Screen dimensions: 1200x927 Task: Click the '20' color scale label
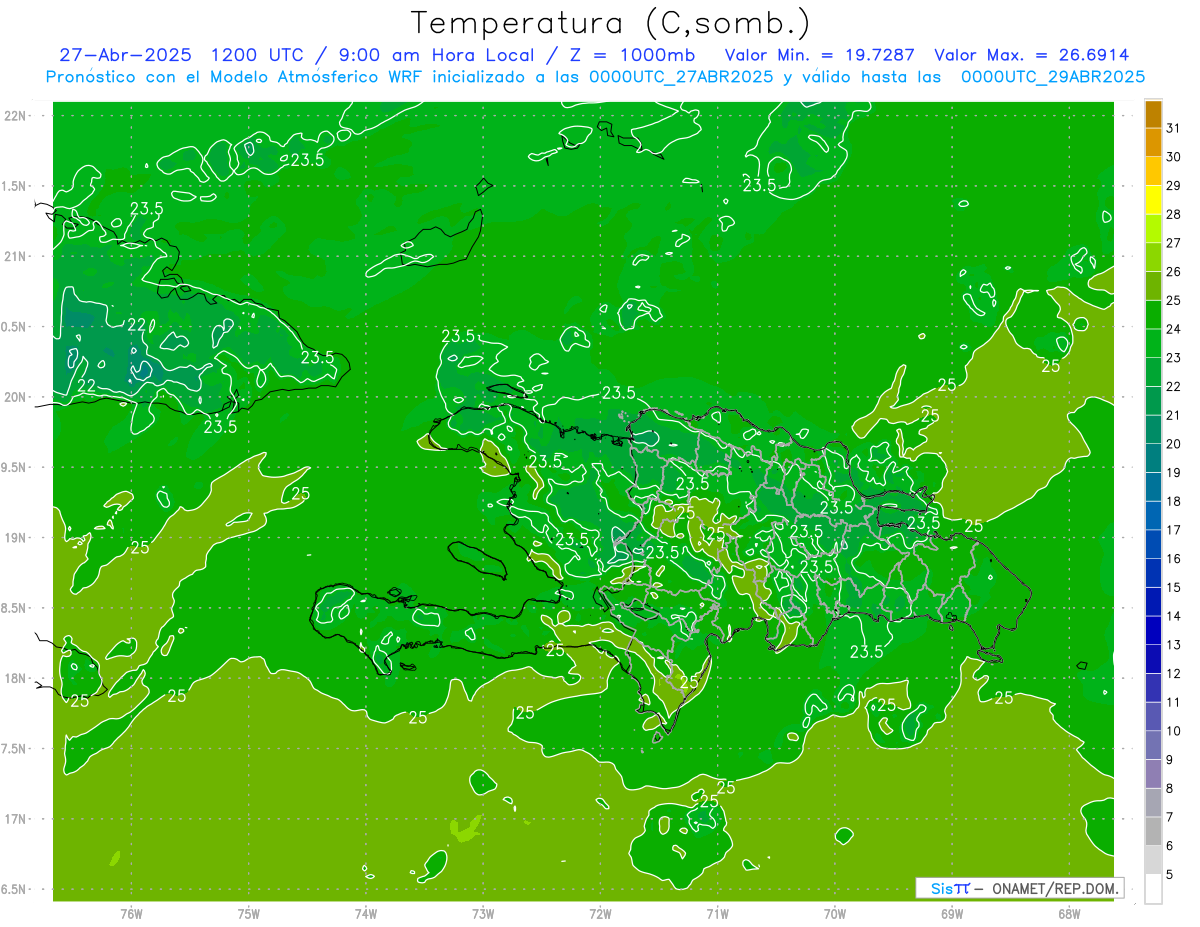click(x=1173, y=444)
